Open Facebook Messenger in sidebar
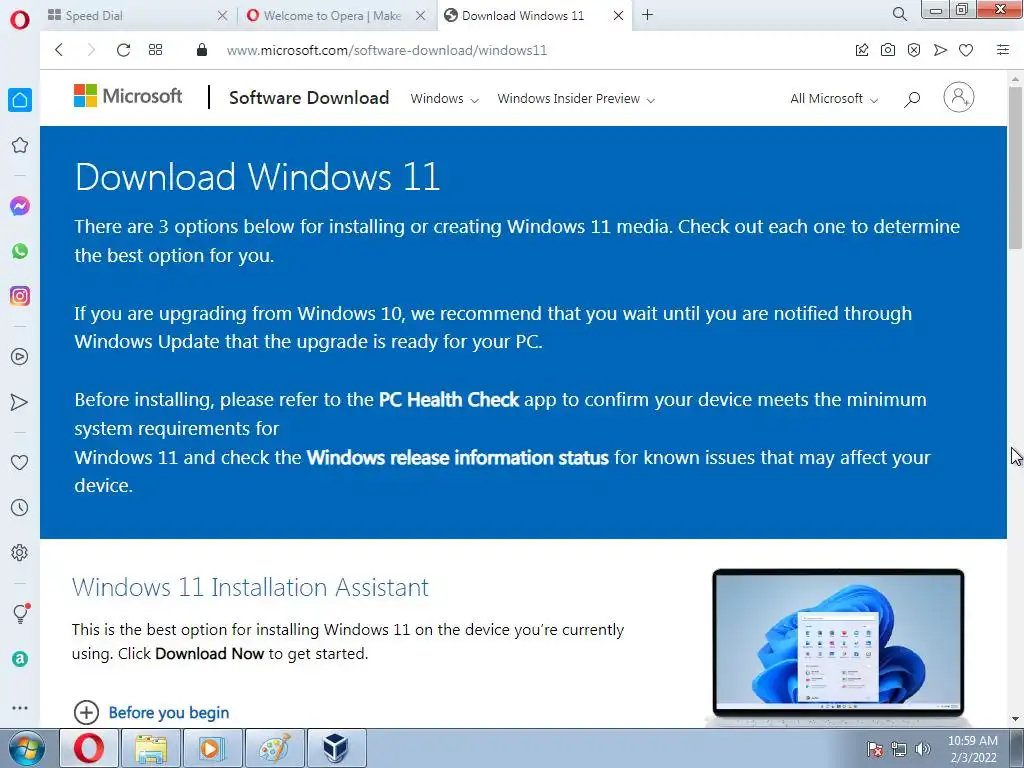The width and height of the screenshot is (1024, 768). [20, 206]
